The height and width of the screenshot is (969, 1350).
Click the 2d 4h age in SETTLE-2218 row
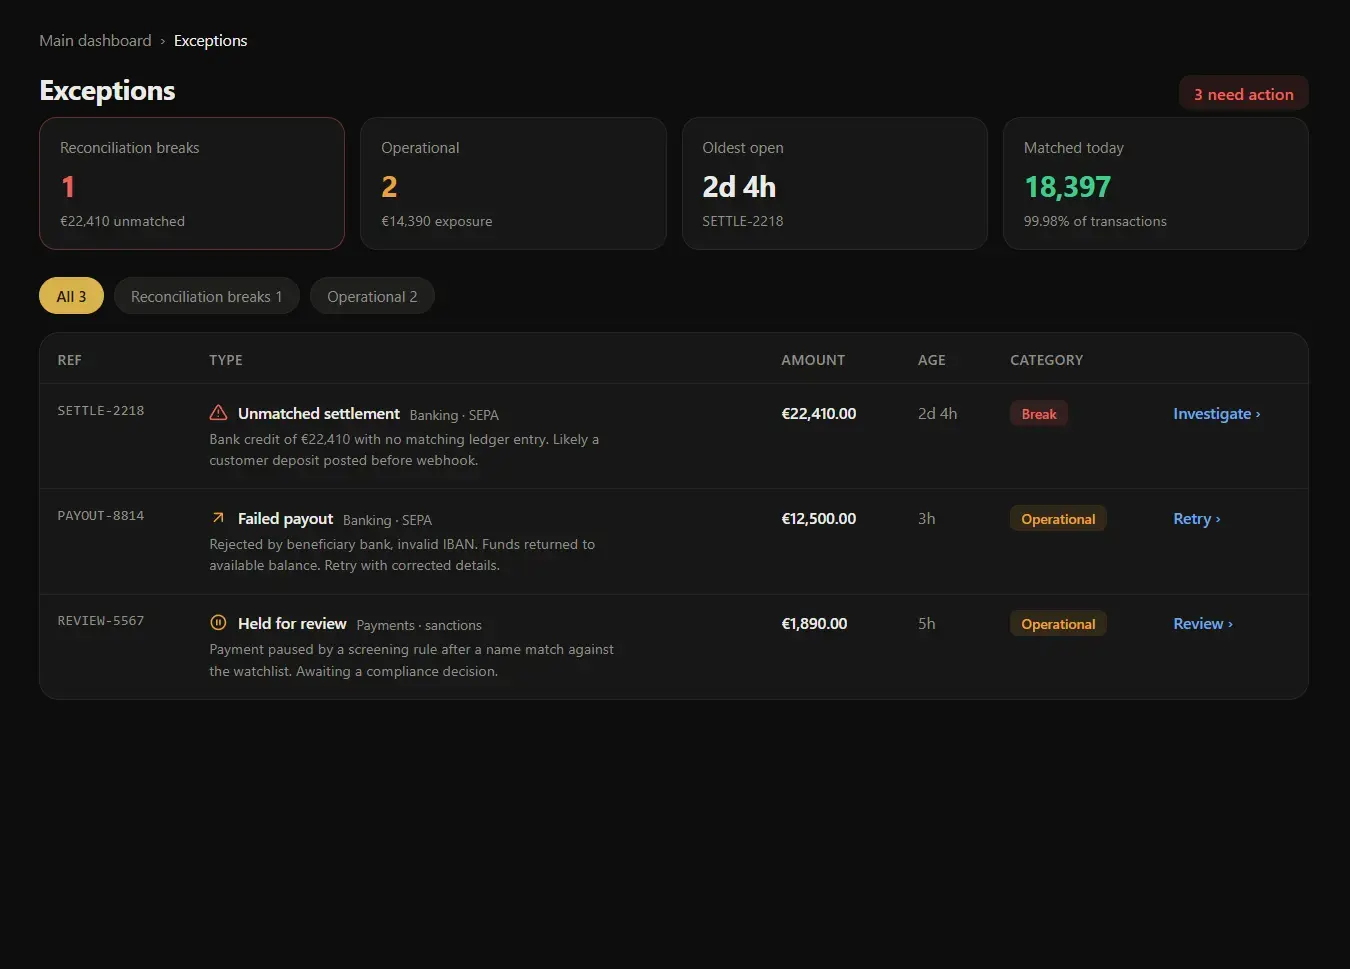(938, 414)
